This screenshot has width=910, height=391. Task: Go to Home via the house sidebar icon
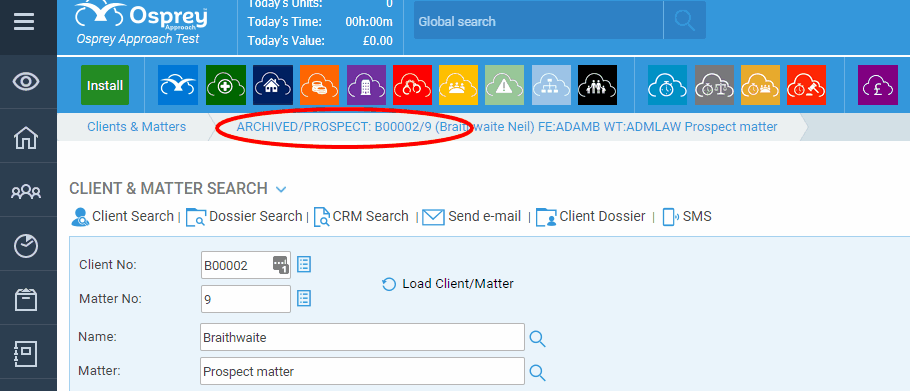click(x=26, y=137)
